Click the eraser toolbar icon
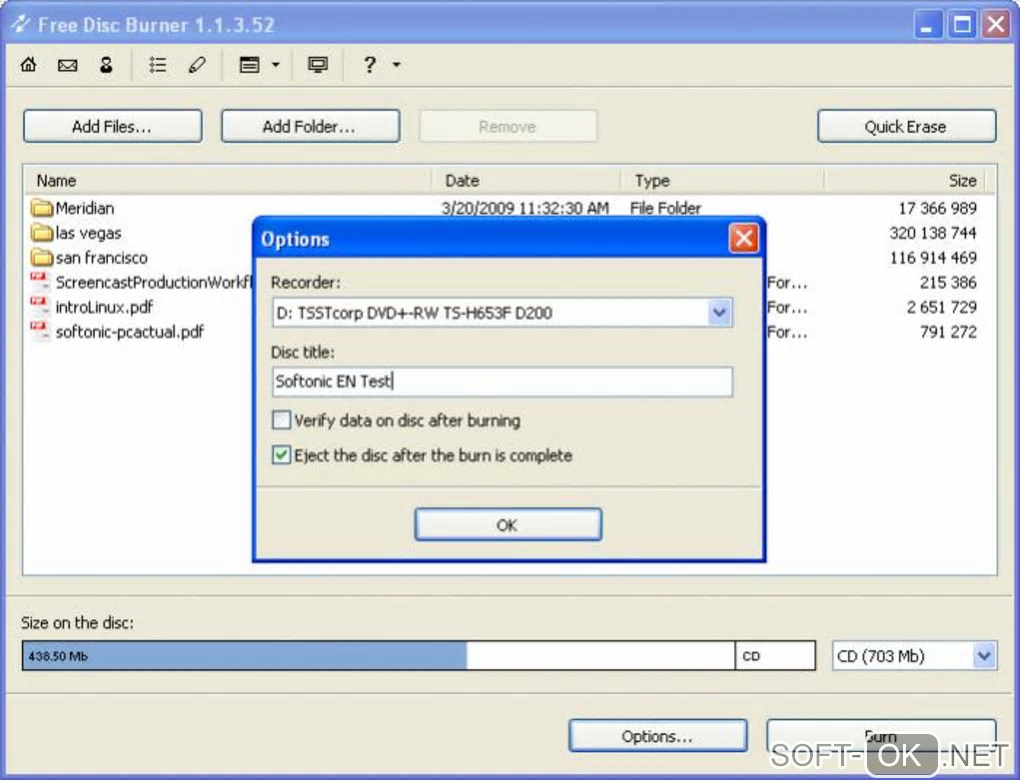This screenshot has height=780, width=1020. click(197, 64)
